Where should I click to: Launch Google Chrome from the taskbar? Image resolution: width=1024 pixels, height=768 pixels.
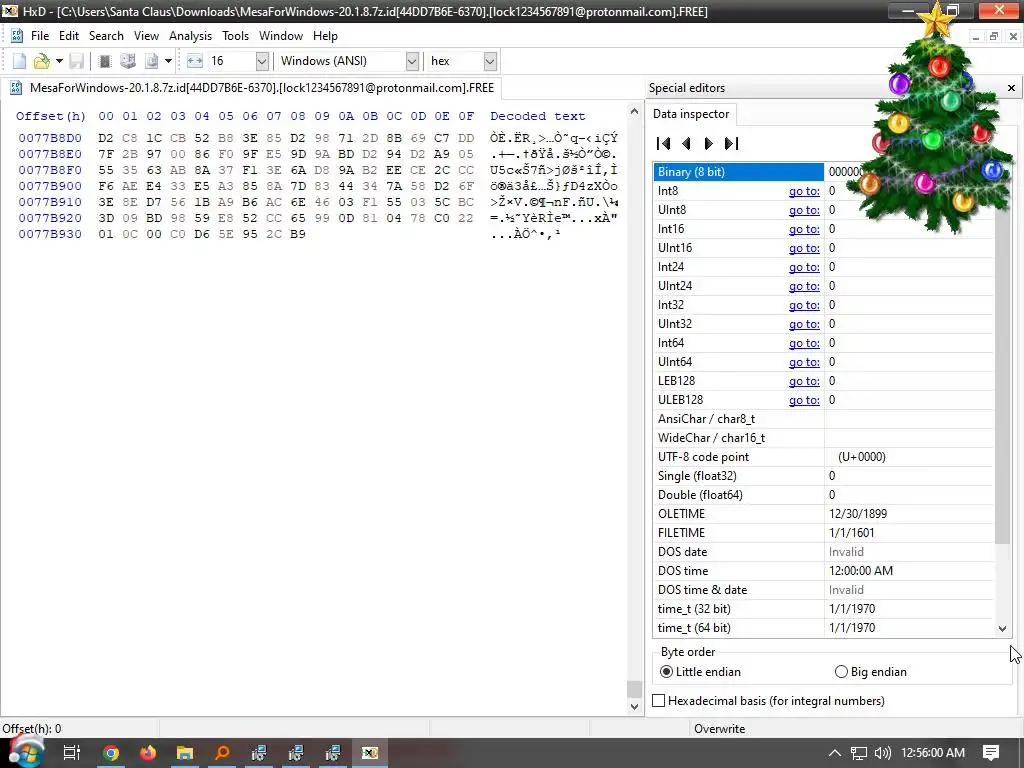pyautogui.click(x=111, y=753)
